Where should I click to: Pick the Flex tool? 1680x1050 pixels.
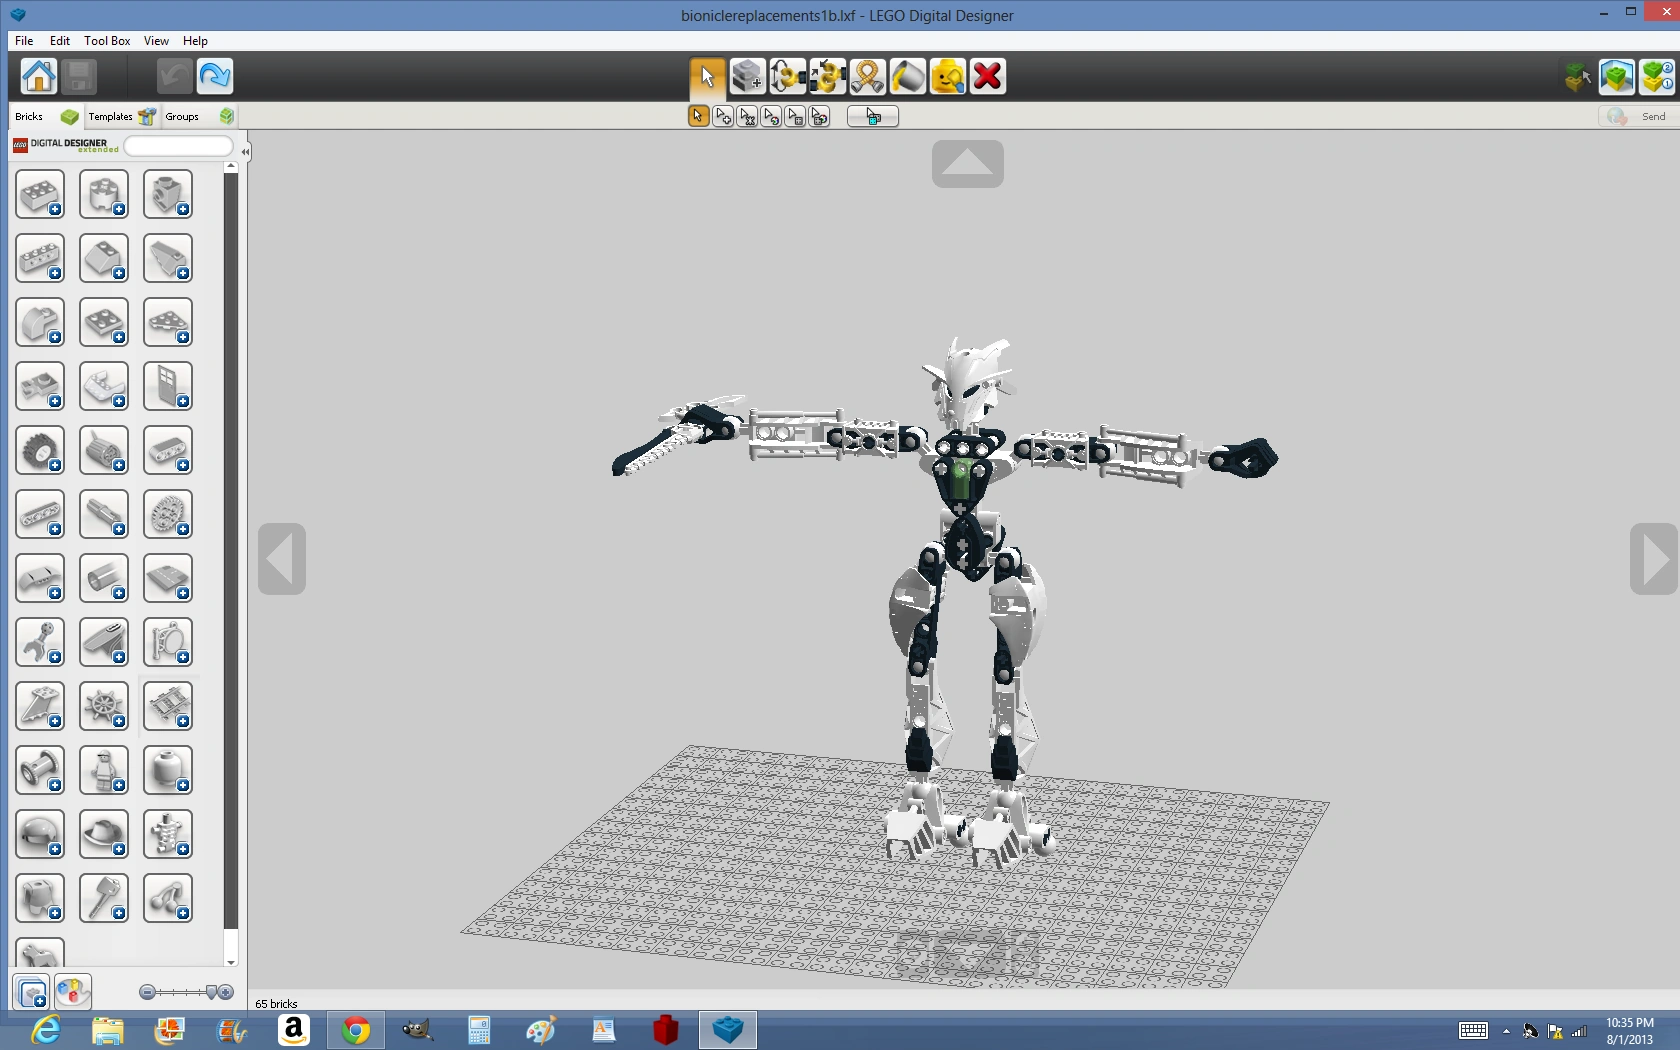tap(867, 76)
